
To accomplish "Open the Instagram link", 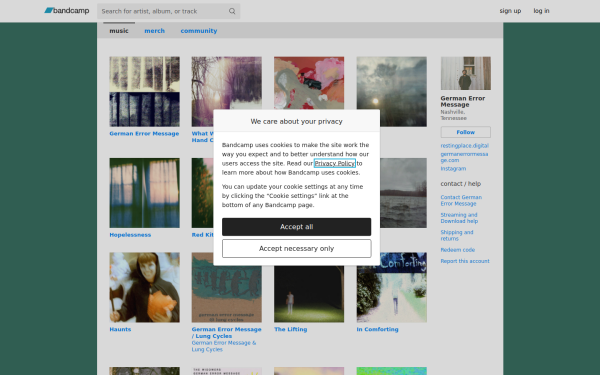I will pos(453,168).
